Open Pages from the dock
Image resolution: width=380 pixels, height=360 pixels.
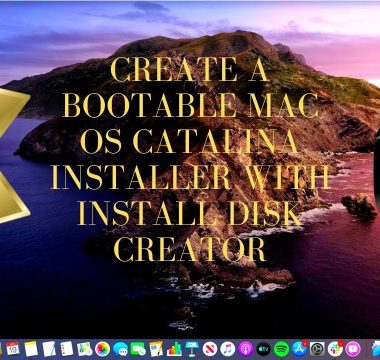point(156,349)
